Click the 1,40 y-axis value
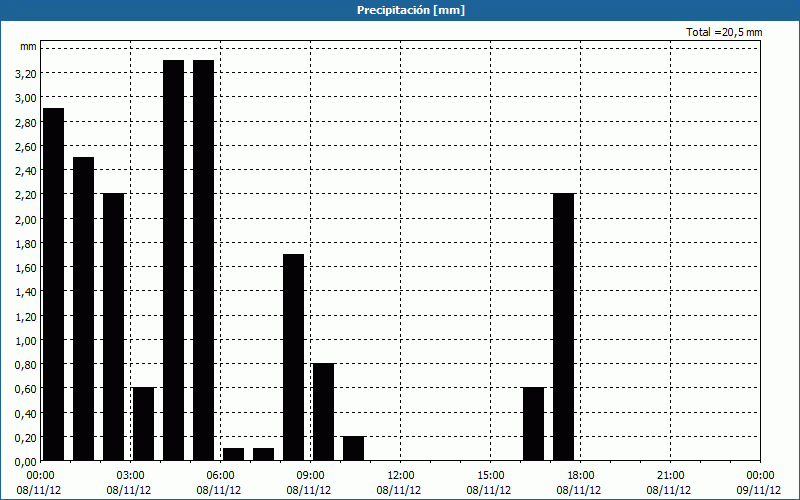The width and height of the screenshot is (800, 500). point(26,292)
